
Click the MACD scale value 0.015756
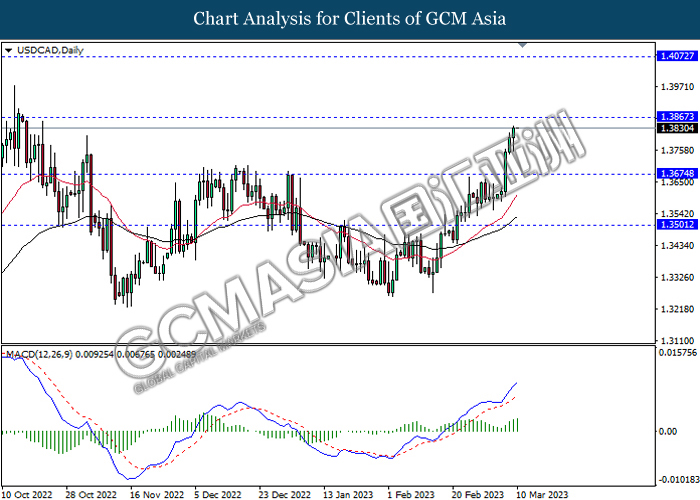pyautogui.click(x=678, y=353)
